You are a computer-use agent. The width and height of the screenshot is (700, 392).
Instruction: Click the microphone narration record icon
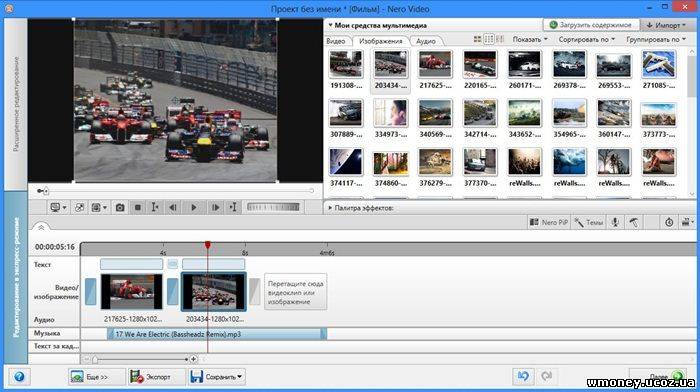[x=615, y=222]
